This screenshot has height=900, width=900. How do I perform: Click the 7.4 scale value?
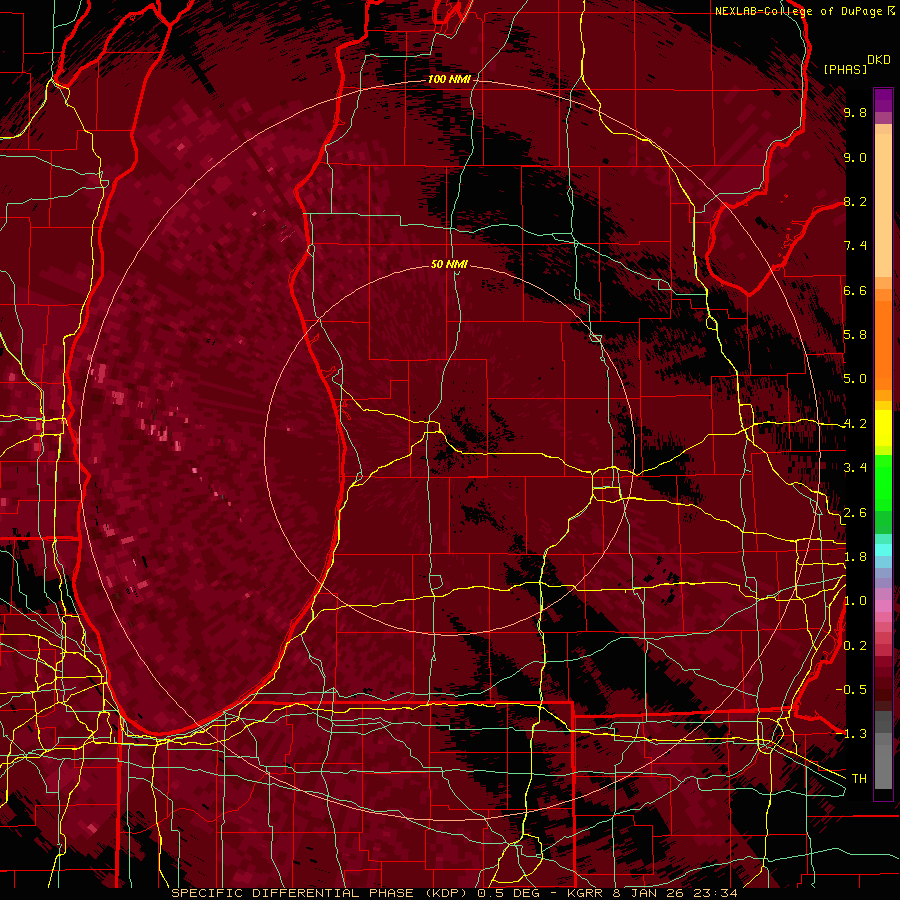[855, 246]
